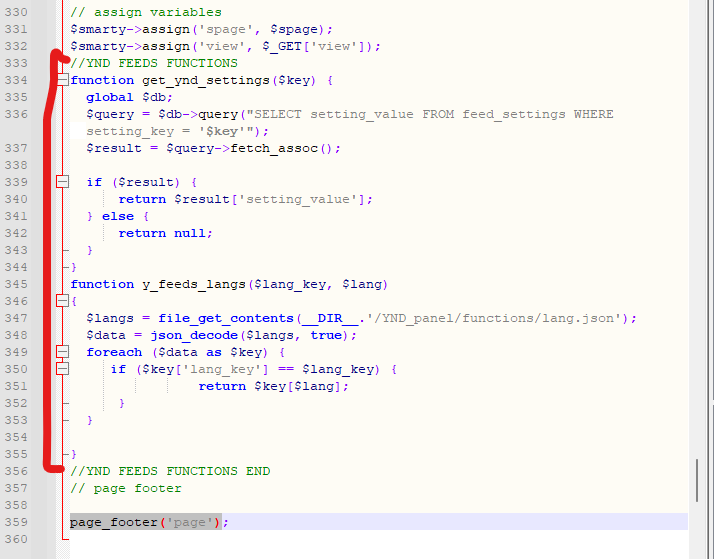Click the '// assign variables' comment
Viewport: 714px width, 559px height.
pyautogui.click(x=146, y=12)
